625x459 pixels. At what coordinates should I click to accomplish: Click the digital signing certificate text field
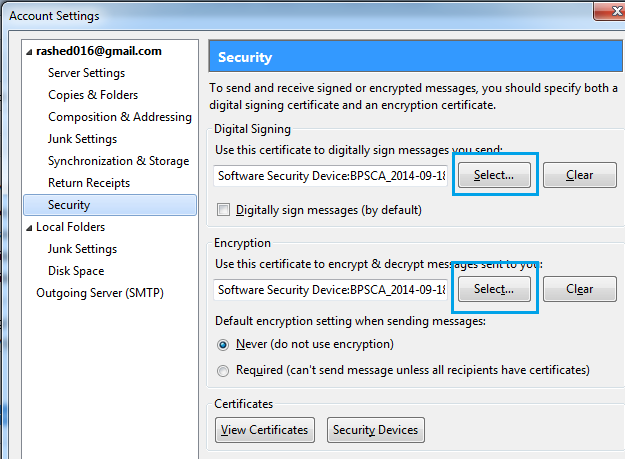[330, 176]
